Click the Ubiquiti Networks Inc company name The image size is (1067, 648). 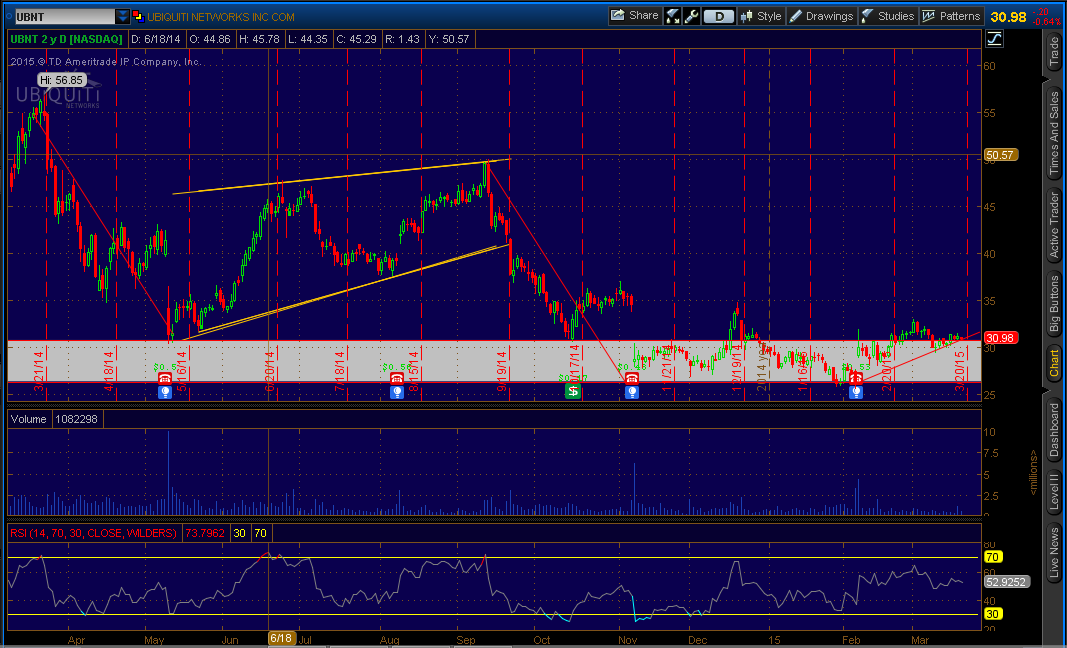(221, 17)
